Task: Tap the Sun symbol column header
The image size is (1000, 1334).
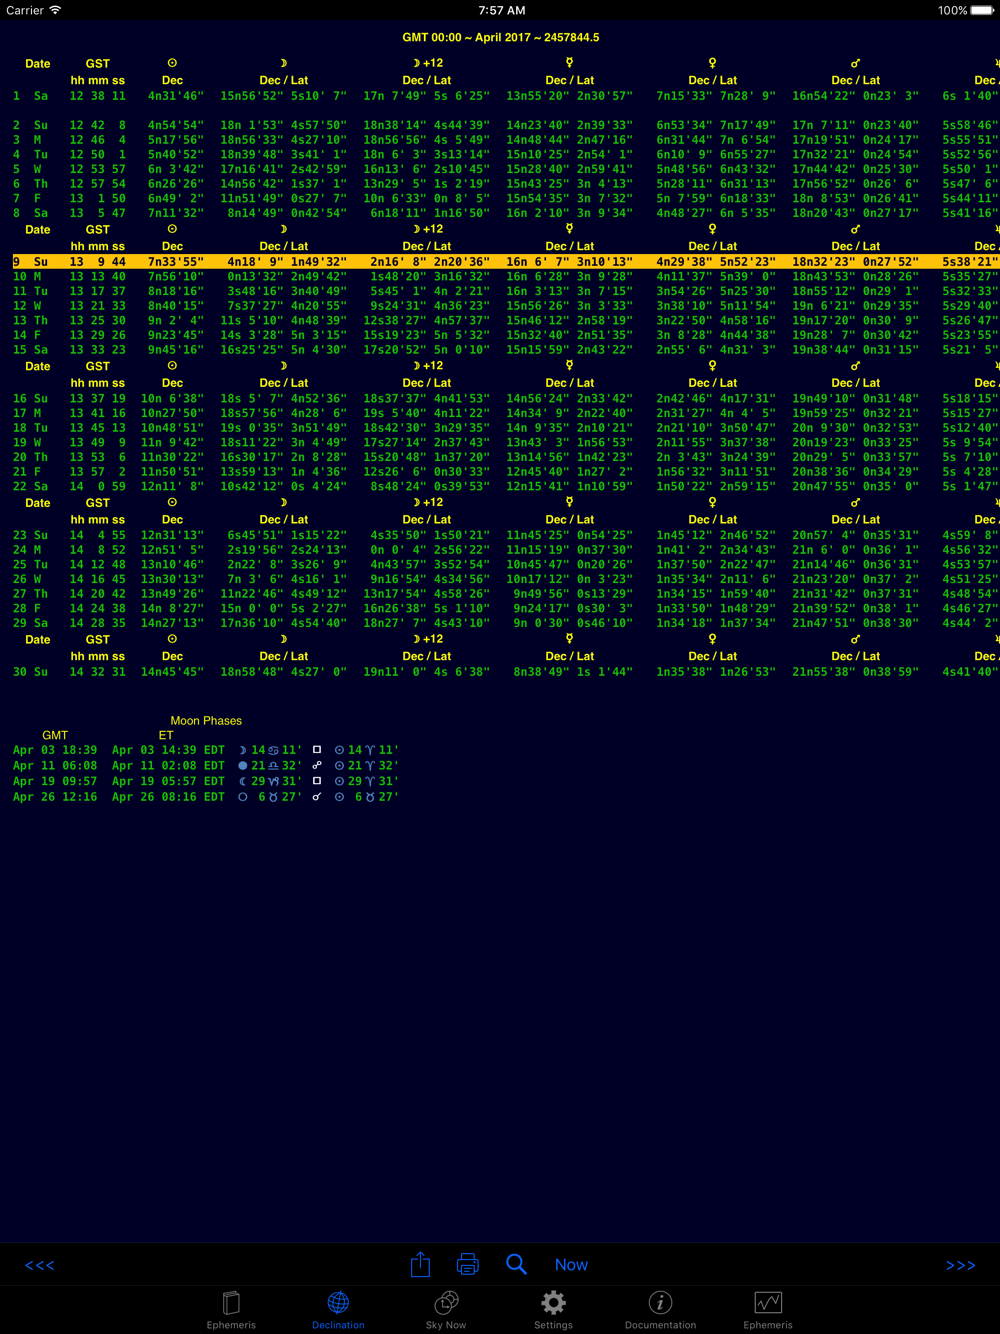Action: pos(172,63)
